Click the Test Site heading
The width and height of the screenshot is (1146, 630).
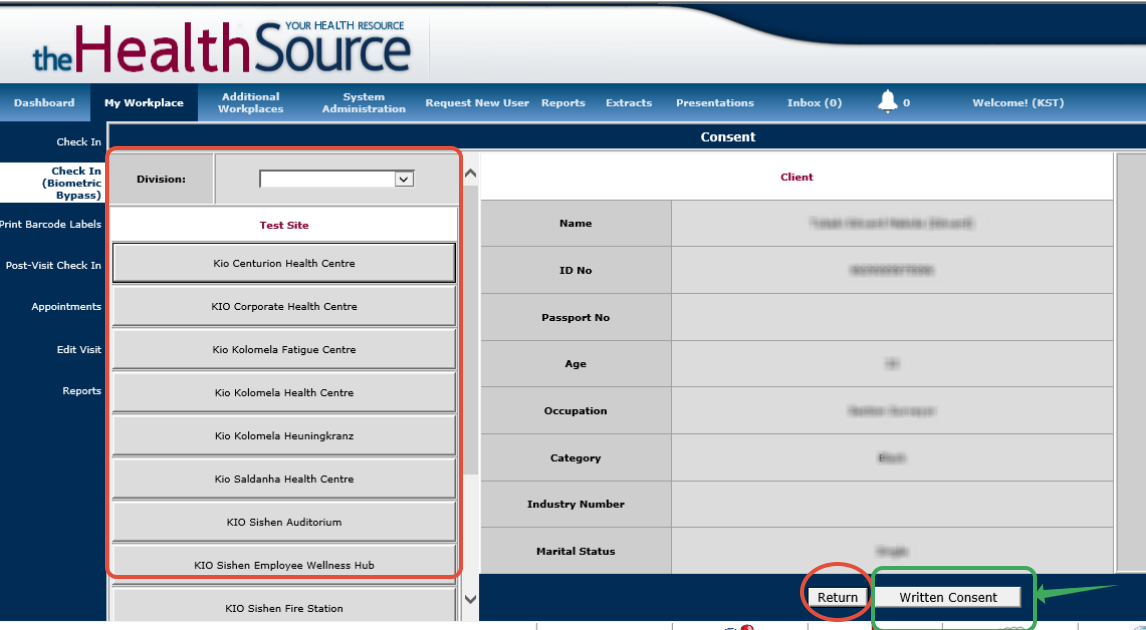[x=284, y=225]
